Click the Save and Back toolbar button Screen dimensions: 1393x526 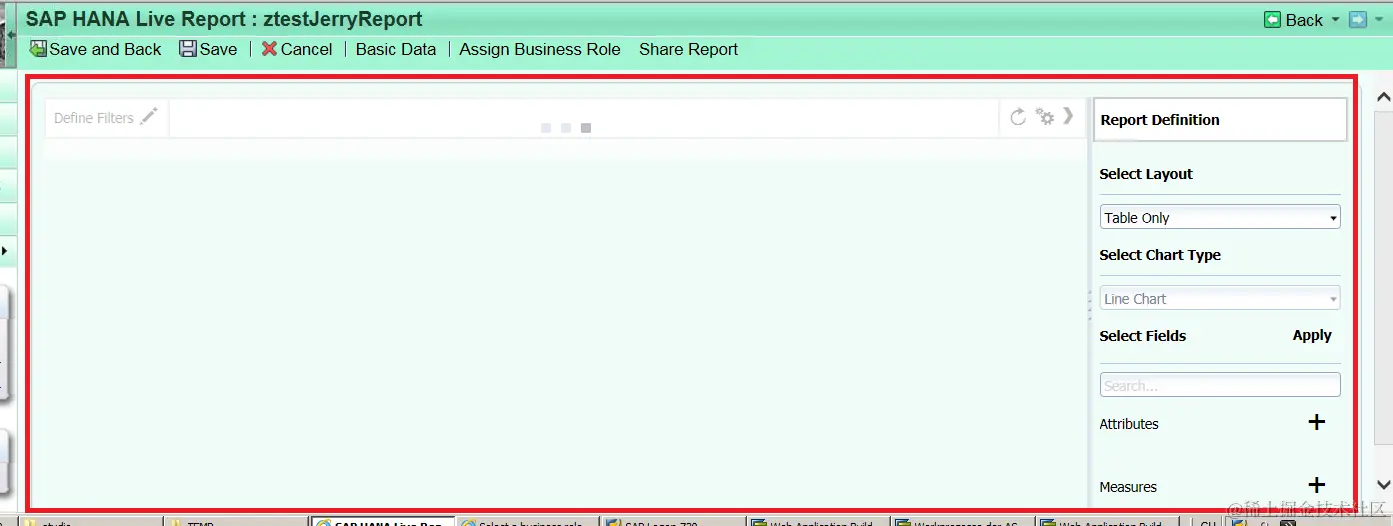point(96,49)
